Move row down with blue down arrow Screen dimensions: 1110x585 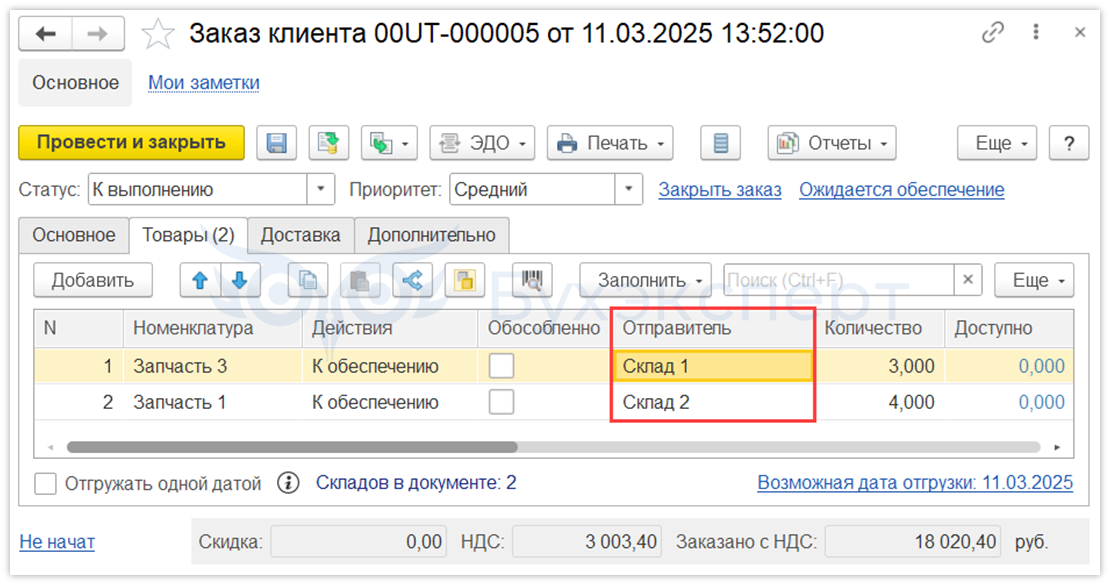240,280
